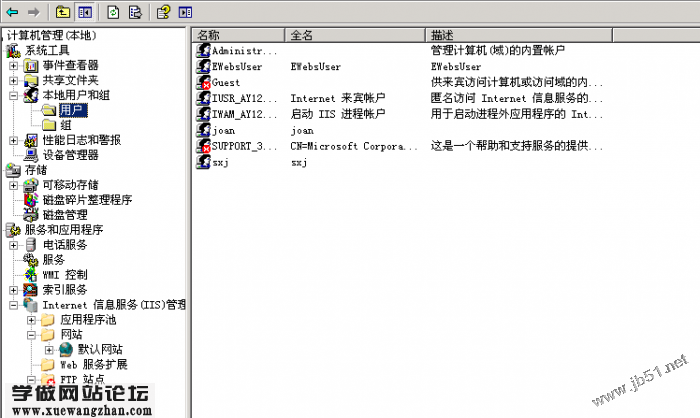Viewport: 700px width, 418px height.
Task: Click the Up one level folder icon
Action: (x=63, y=12)
